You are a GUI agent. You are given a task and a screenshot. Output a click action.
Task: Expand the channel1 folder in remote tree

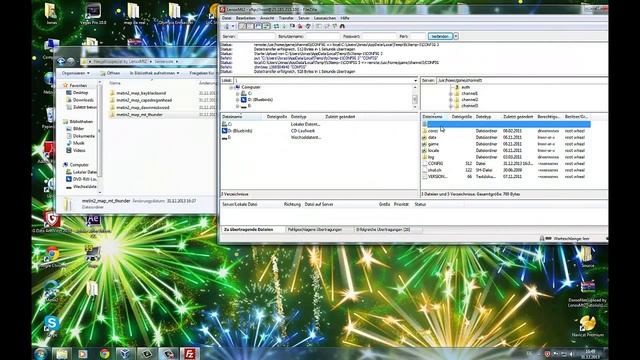coord(451,93)
